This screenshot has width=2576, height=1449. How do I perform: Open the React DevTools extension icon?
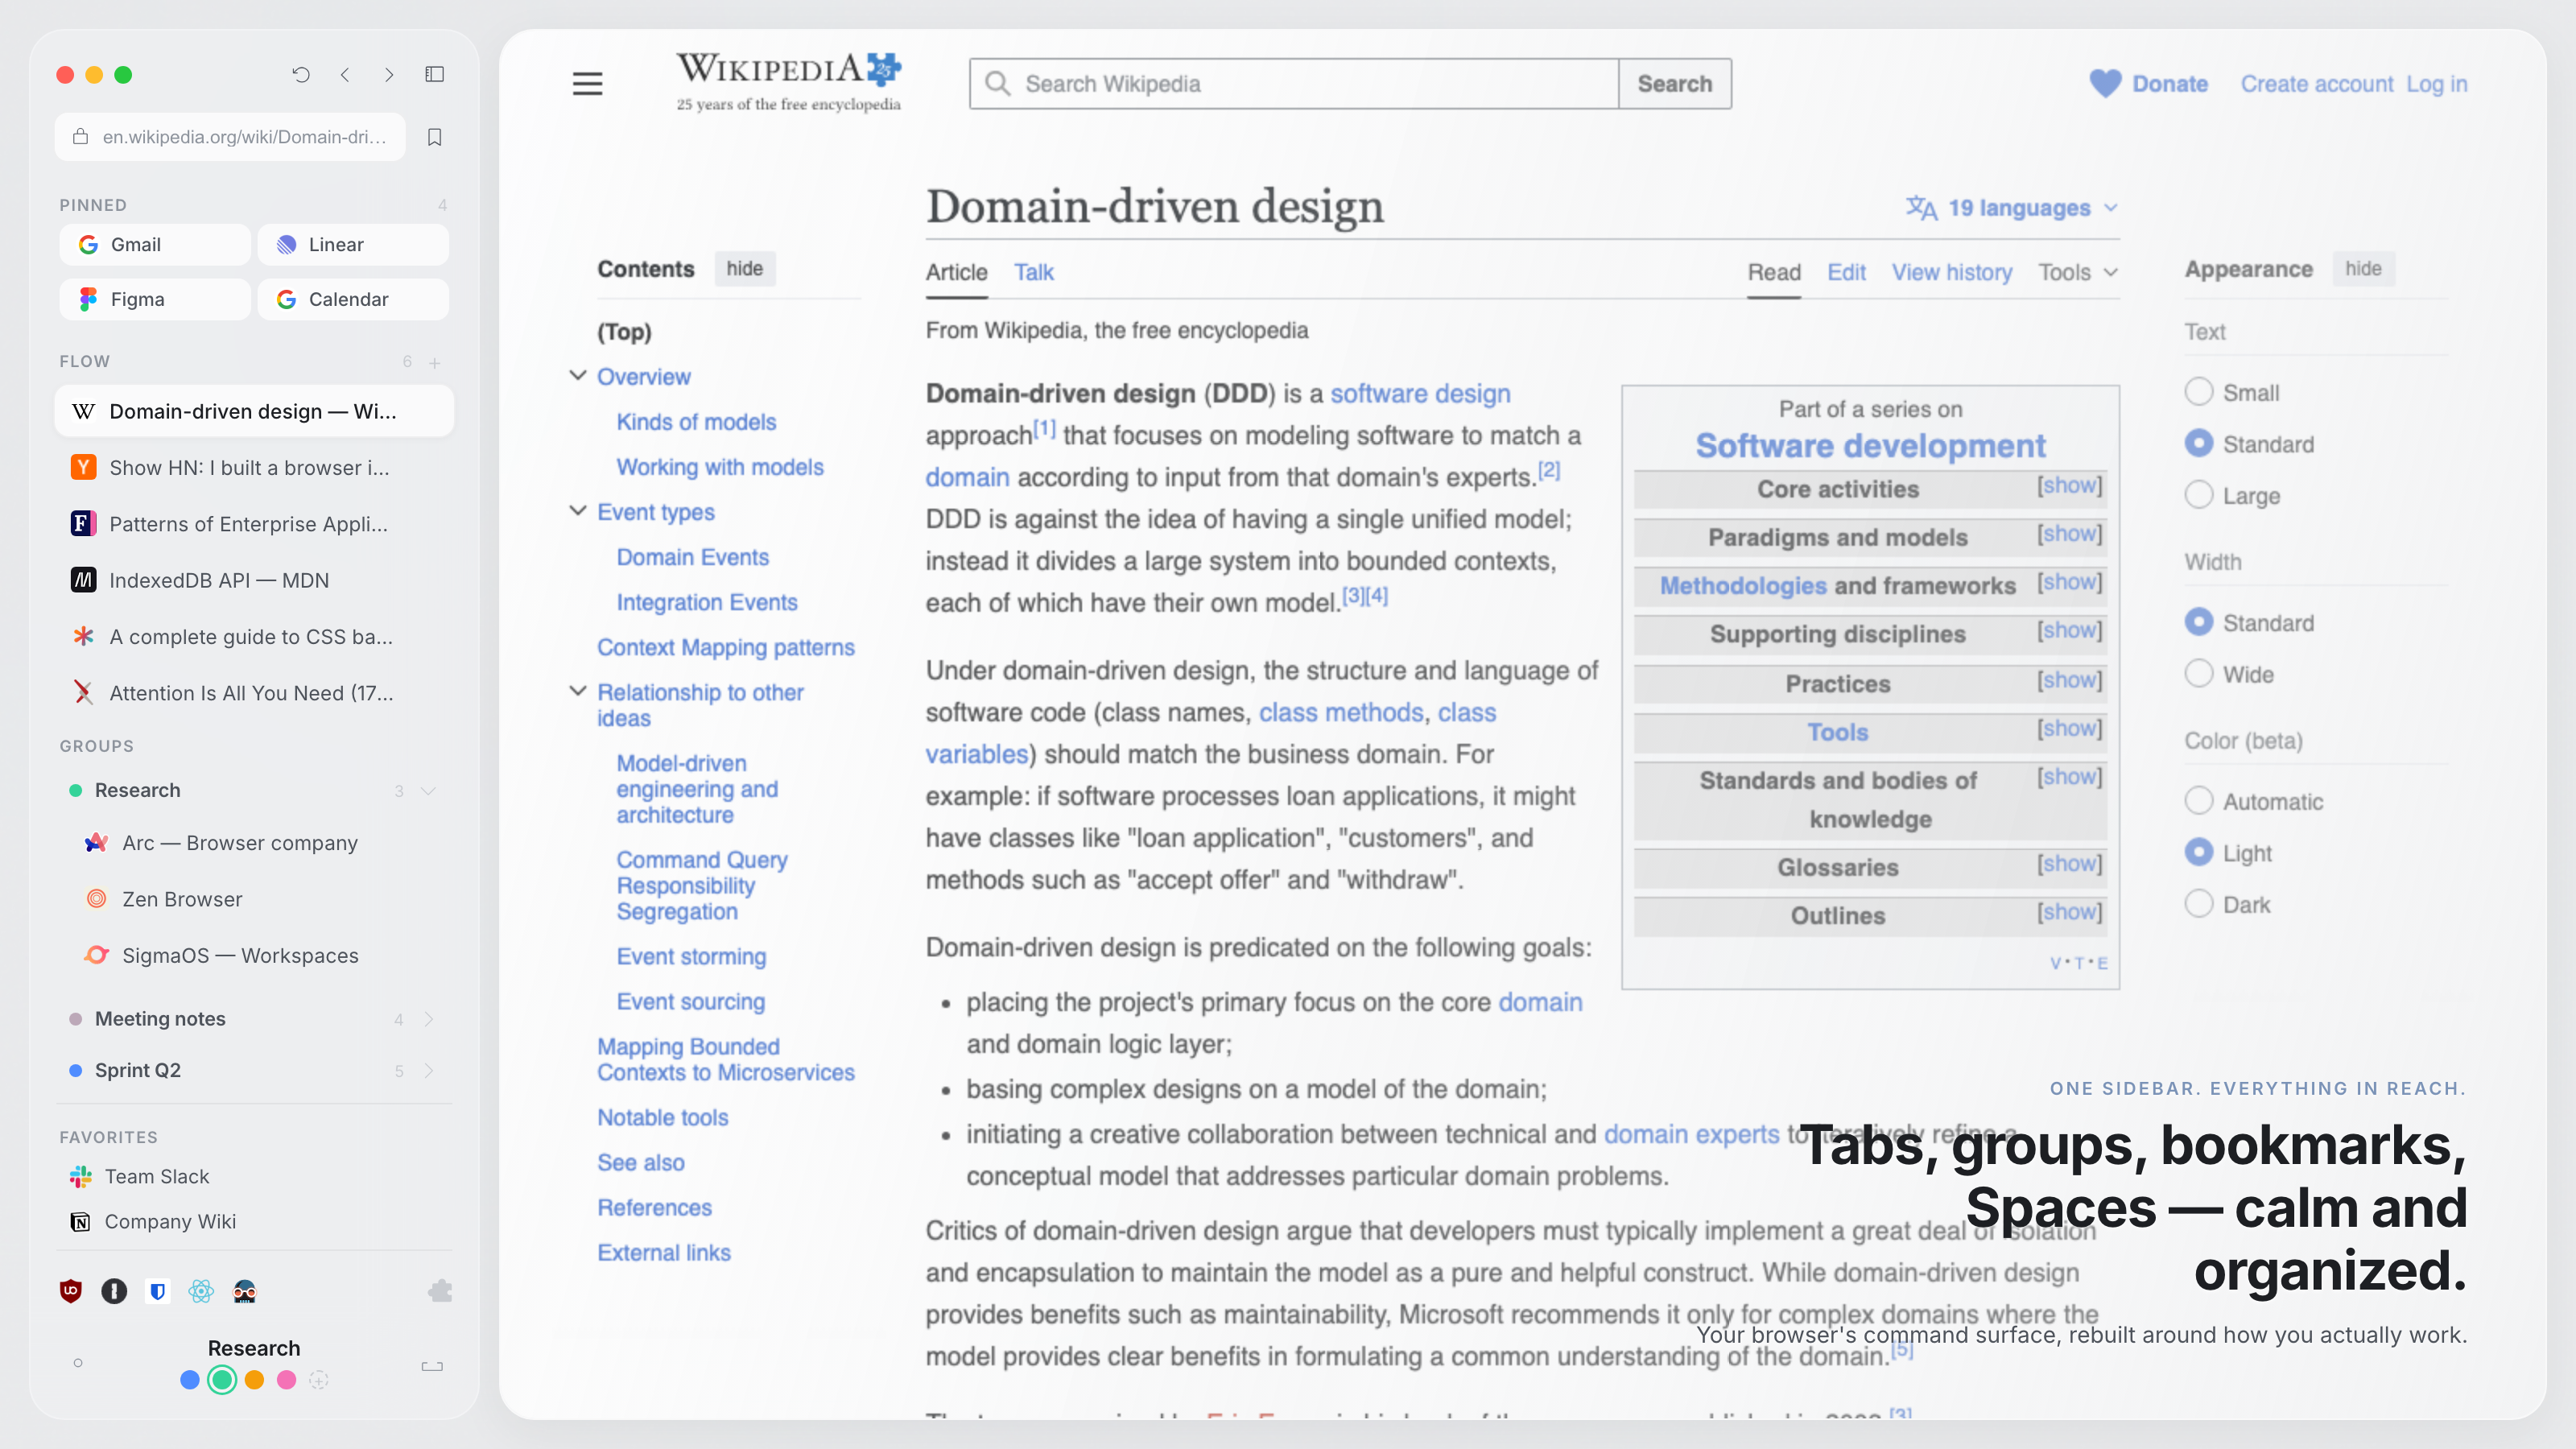click(201, 1291)
